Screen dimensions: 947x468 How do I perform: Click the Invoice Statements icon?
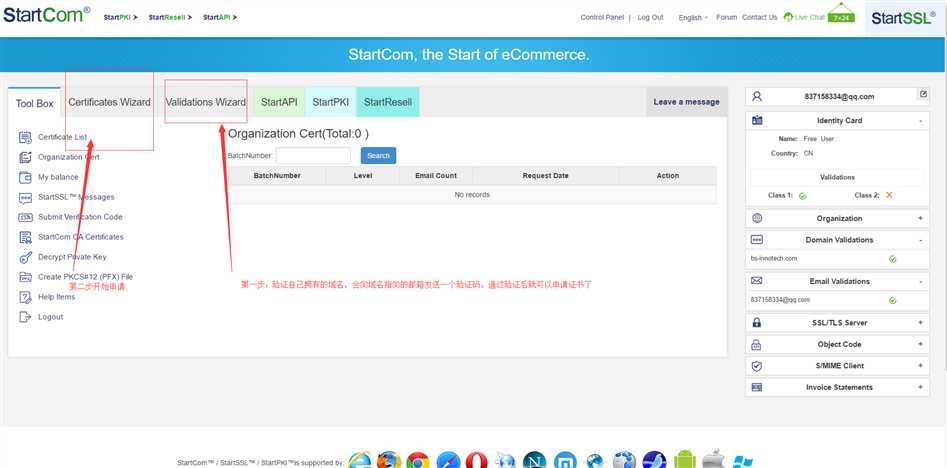pos(757,387)
